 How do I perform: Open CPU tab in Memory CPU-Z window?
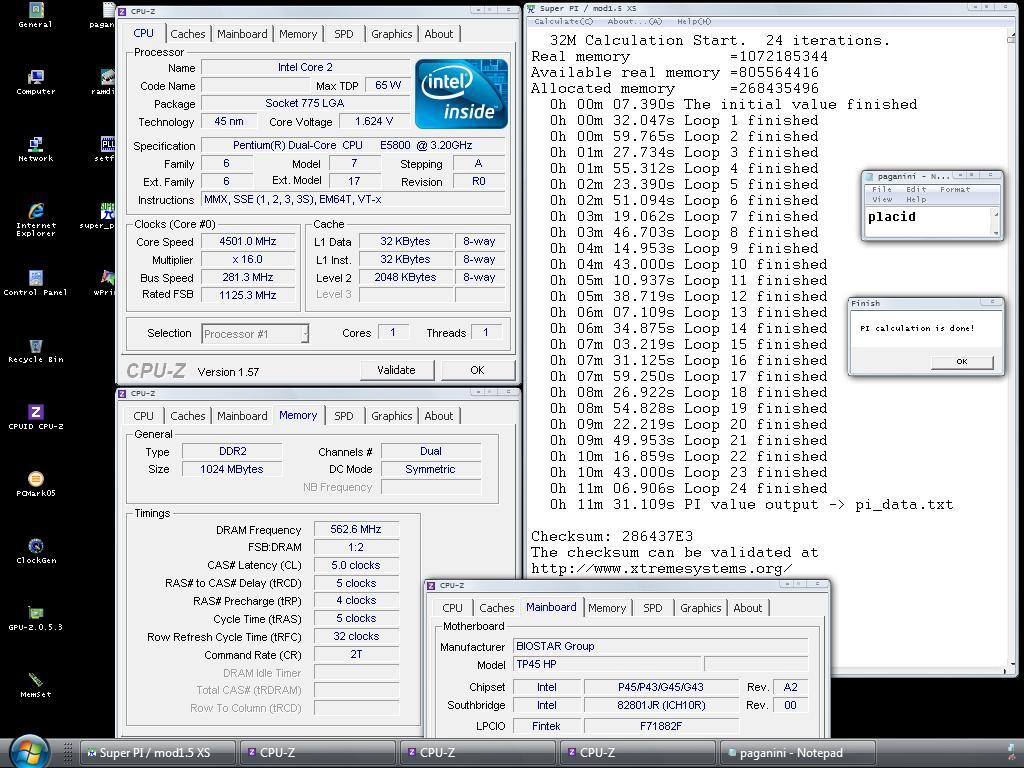[143, 416]
